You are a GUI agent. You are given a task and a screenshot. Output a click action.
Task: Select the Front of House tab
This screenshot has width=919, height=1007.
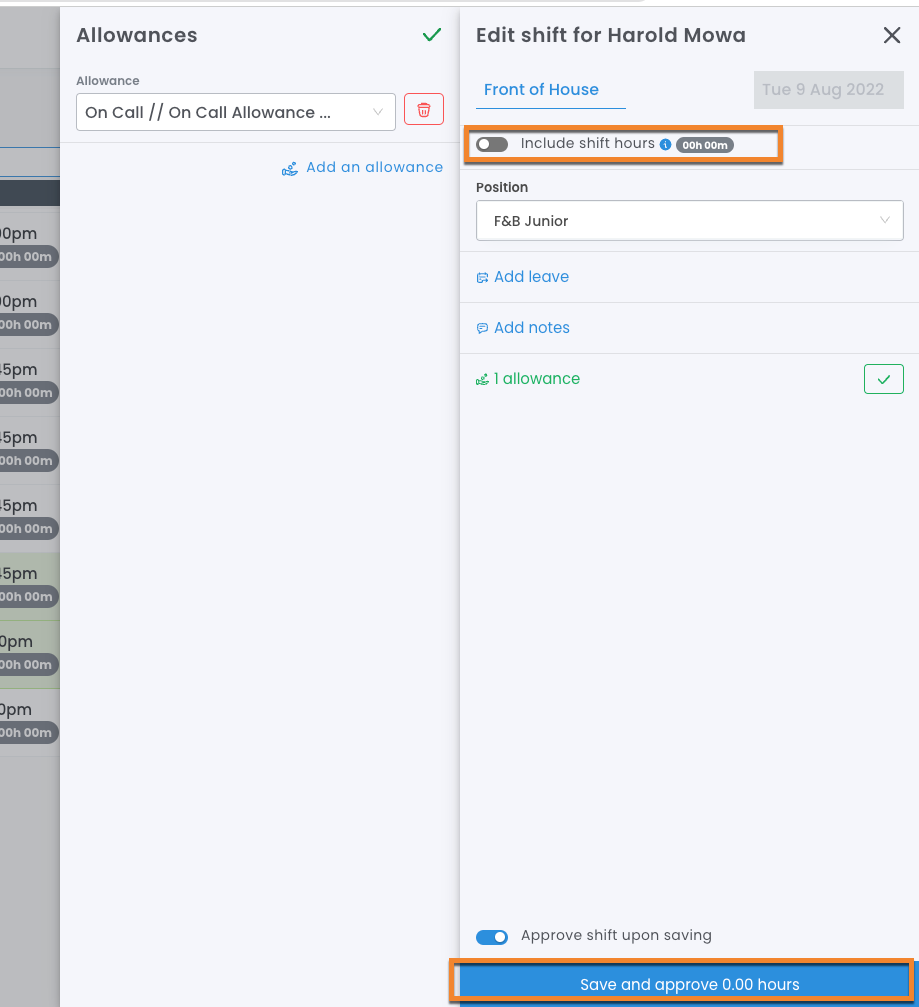[541, 90]
